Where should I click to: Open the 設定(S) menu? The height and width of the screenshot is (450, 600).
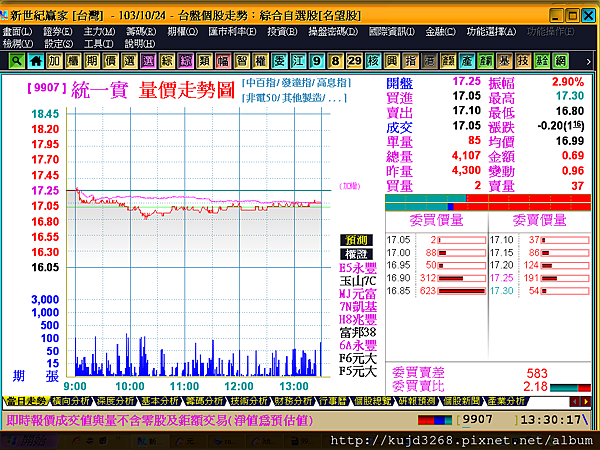tap(59, 44)
